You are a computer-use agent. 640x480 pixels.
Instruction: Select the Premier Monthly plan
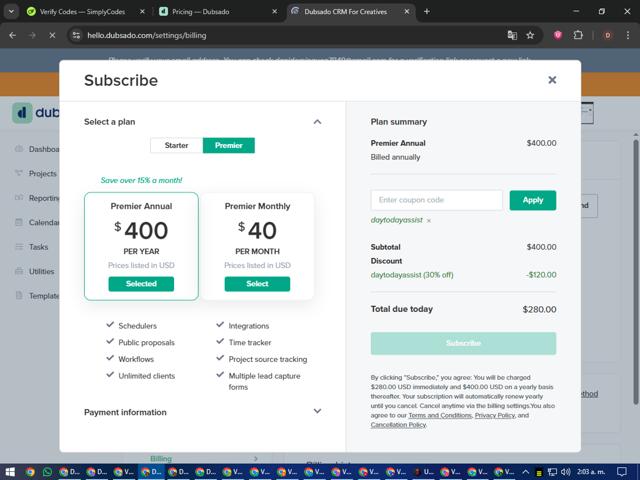(257, 284)
